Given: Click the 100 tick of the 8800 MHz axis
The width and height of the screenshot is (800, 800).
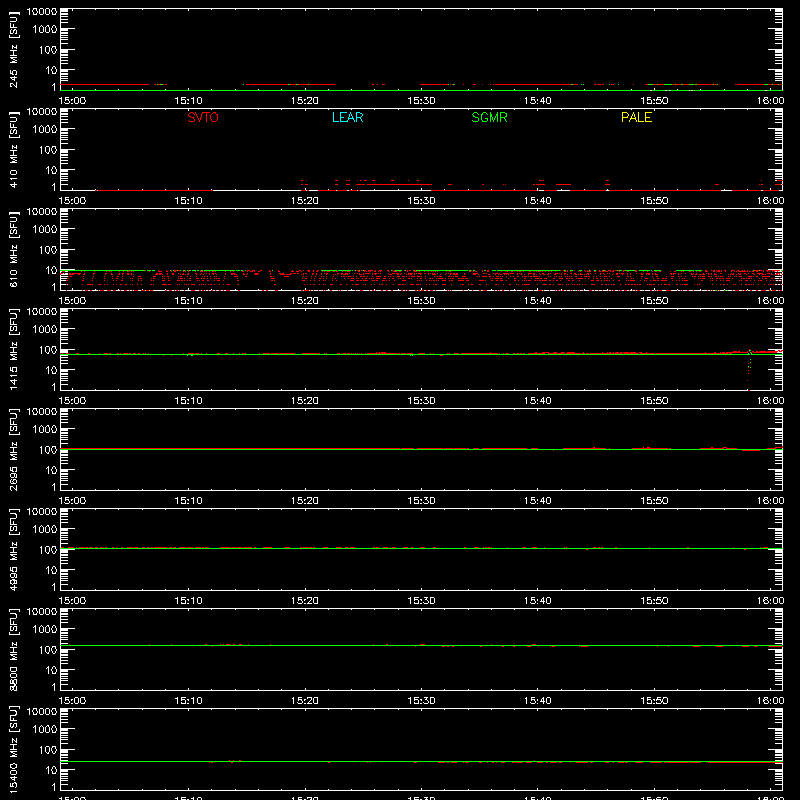Looking at the screenshot, I should pyautogui.click(x=48, y=649).
